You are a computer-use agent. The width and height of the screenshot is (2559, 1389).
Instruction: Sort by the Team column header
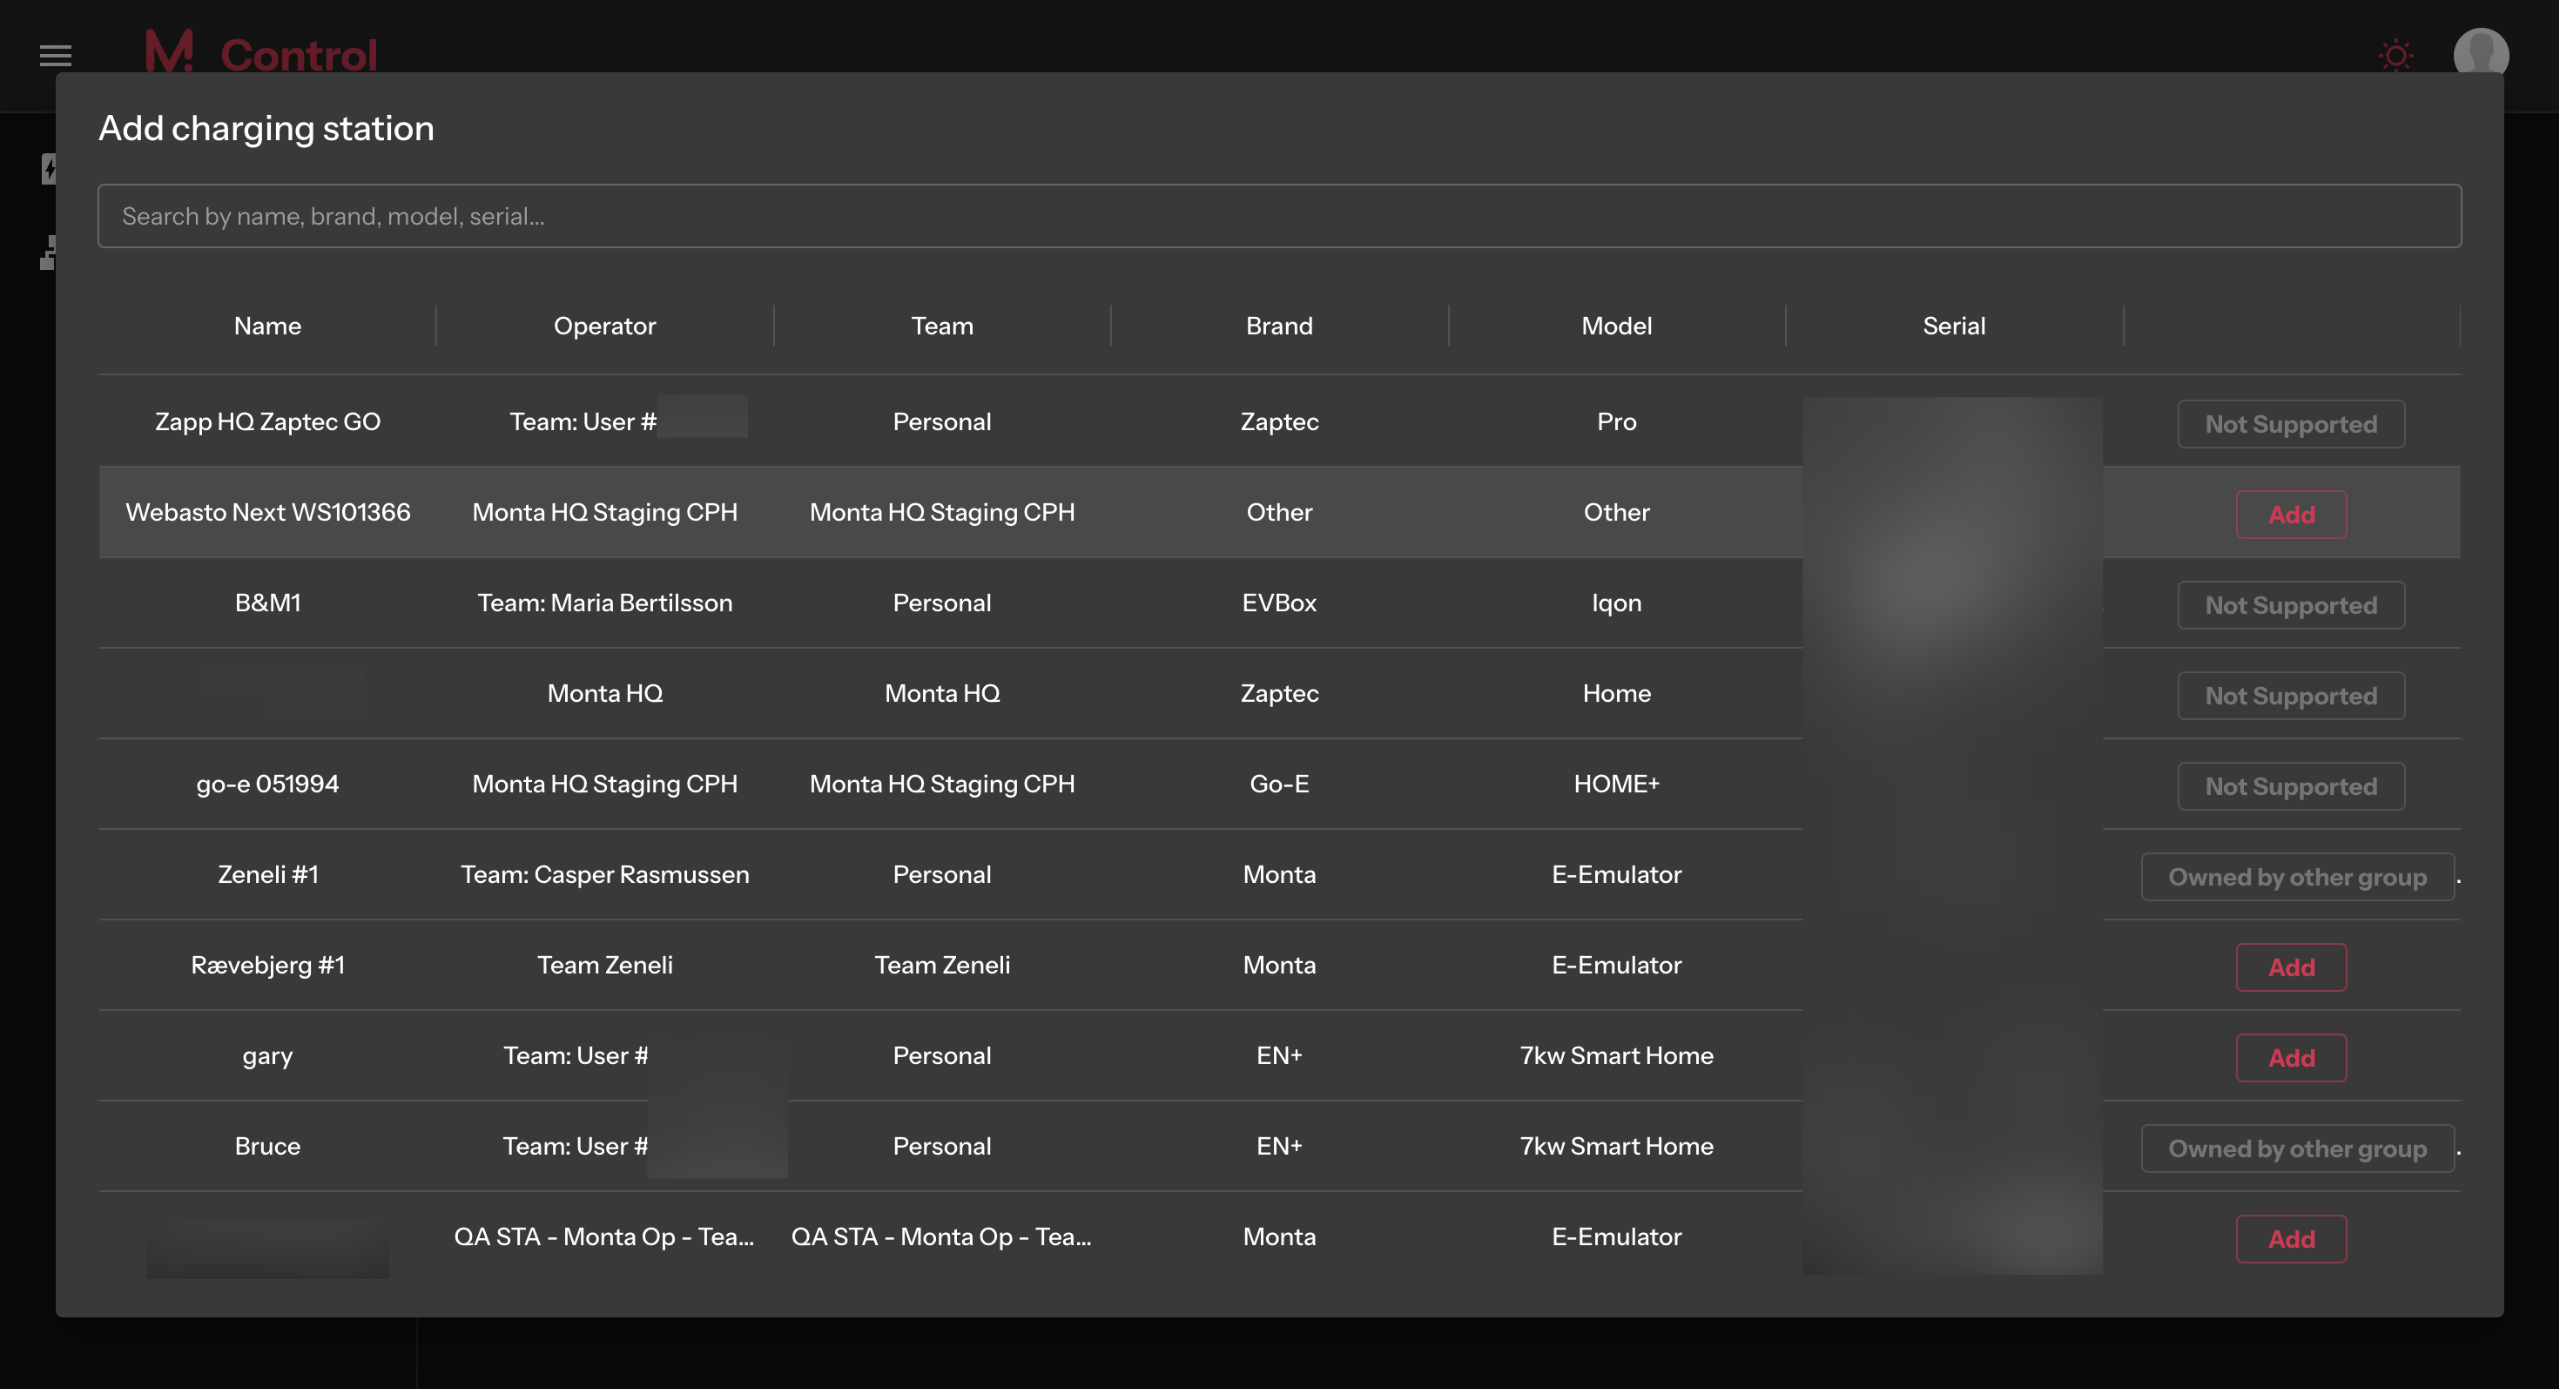click(x=942, y=326)
